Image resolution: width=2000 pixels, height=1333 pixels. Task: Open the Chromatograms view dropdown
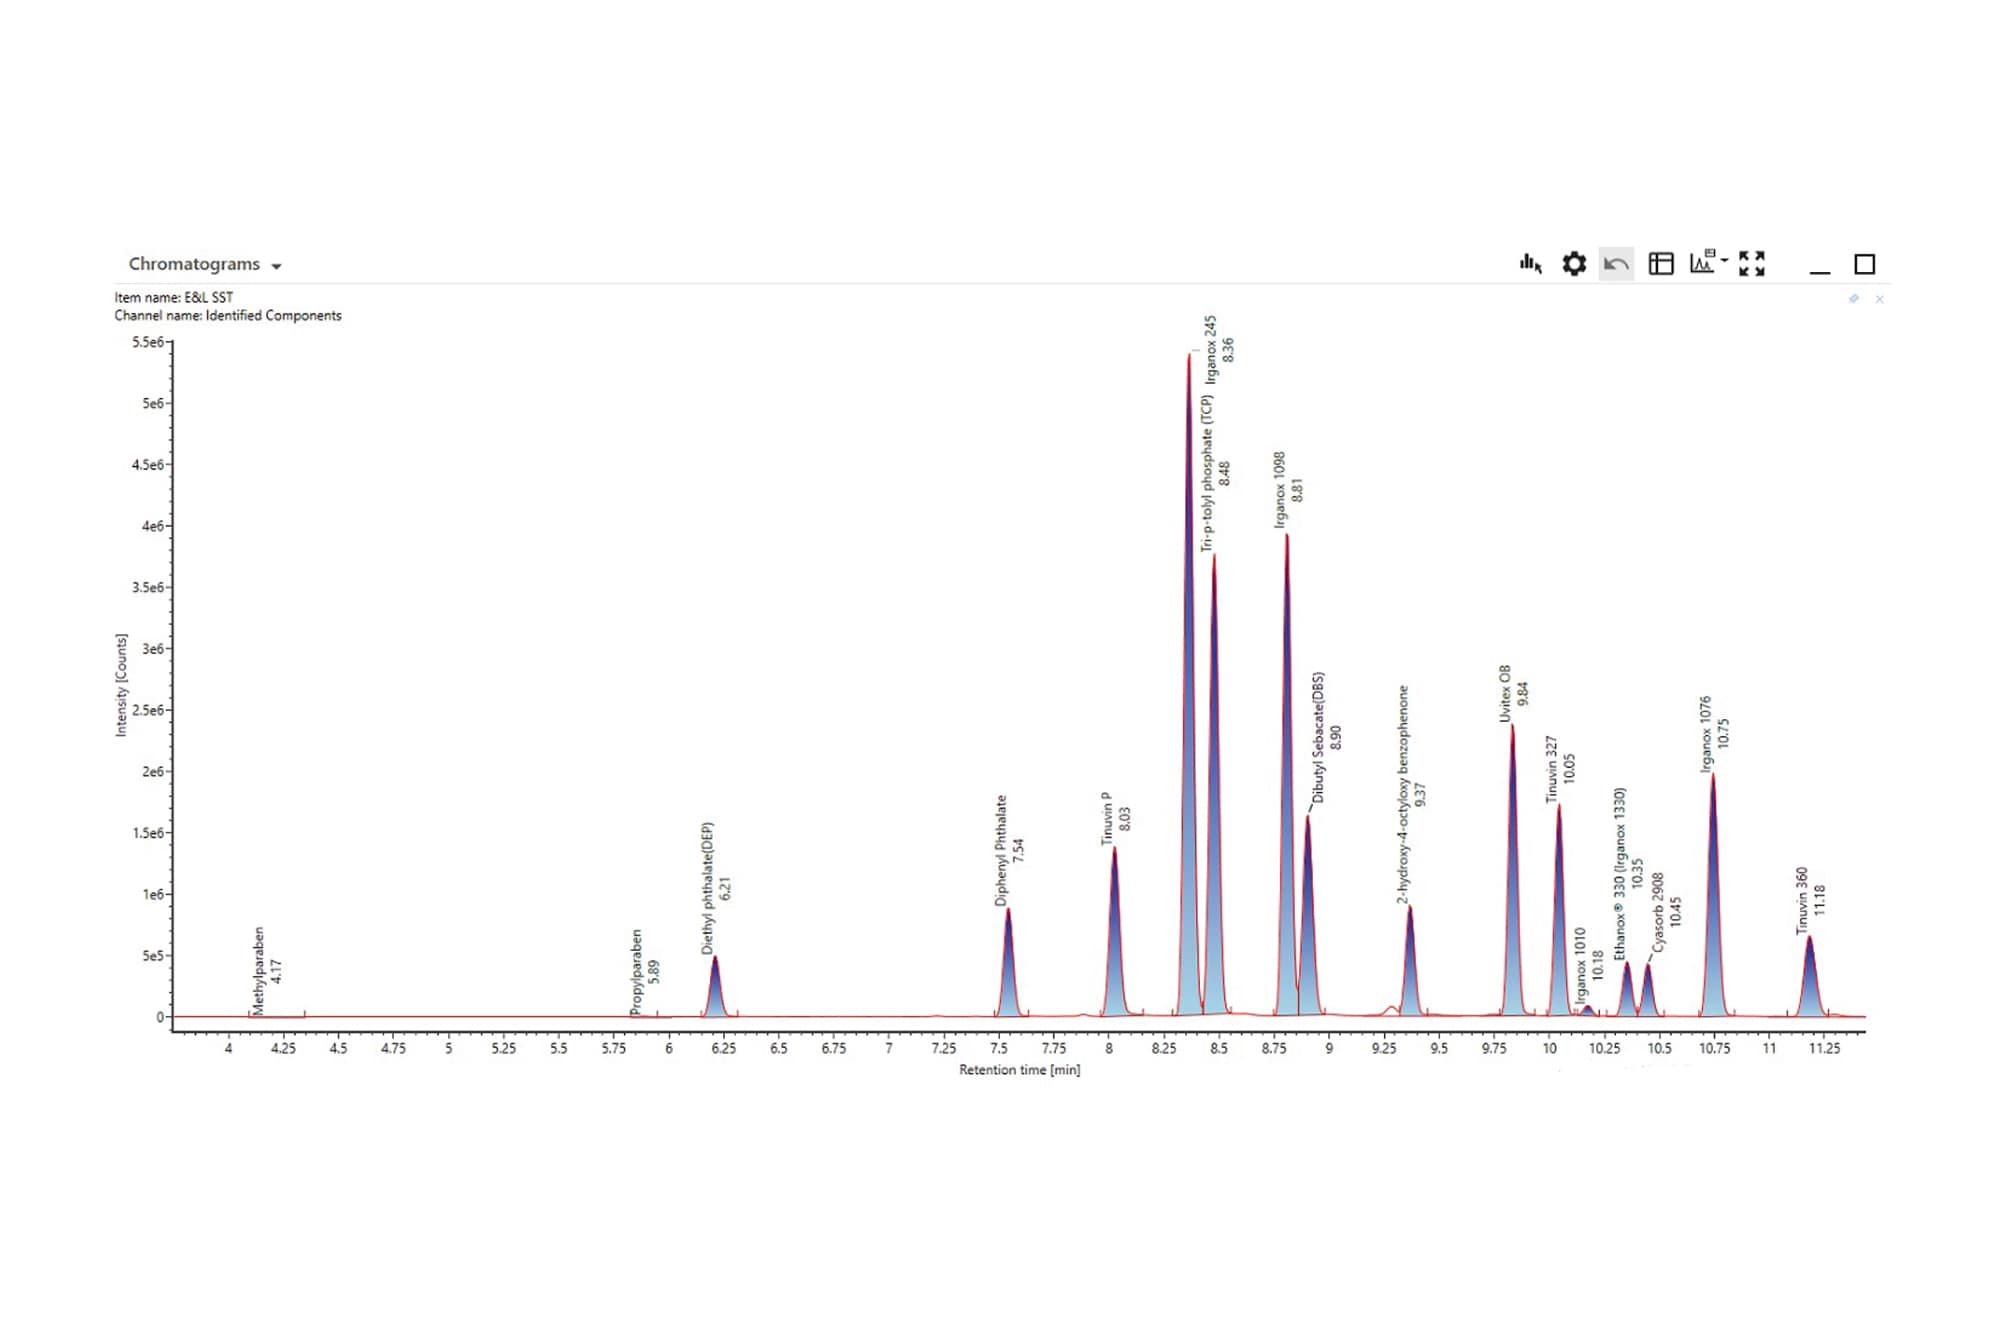click(277, 265)
